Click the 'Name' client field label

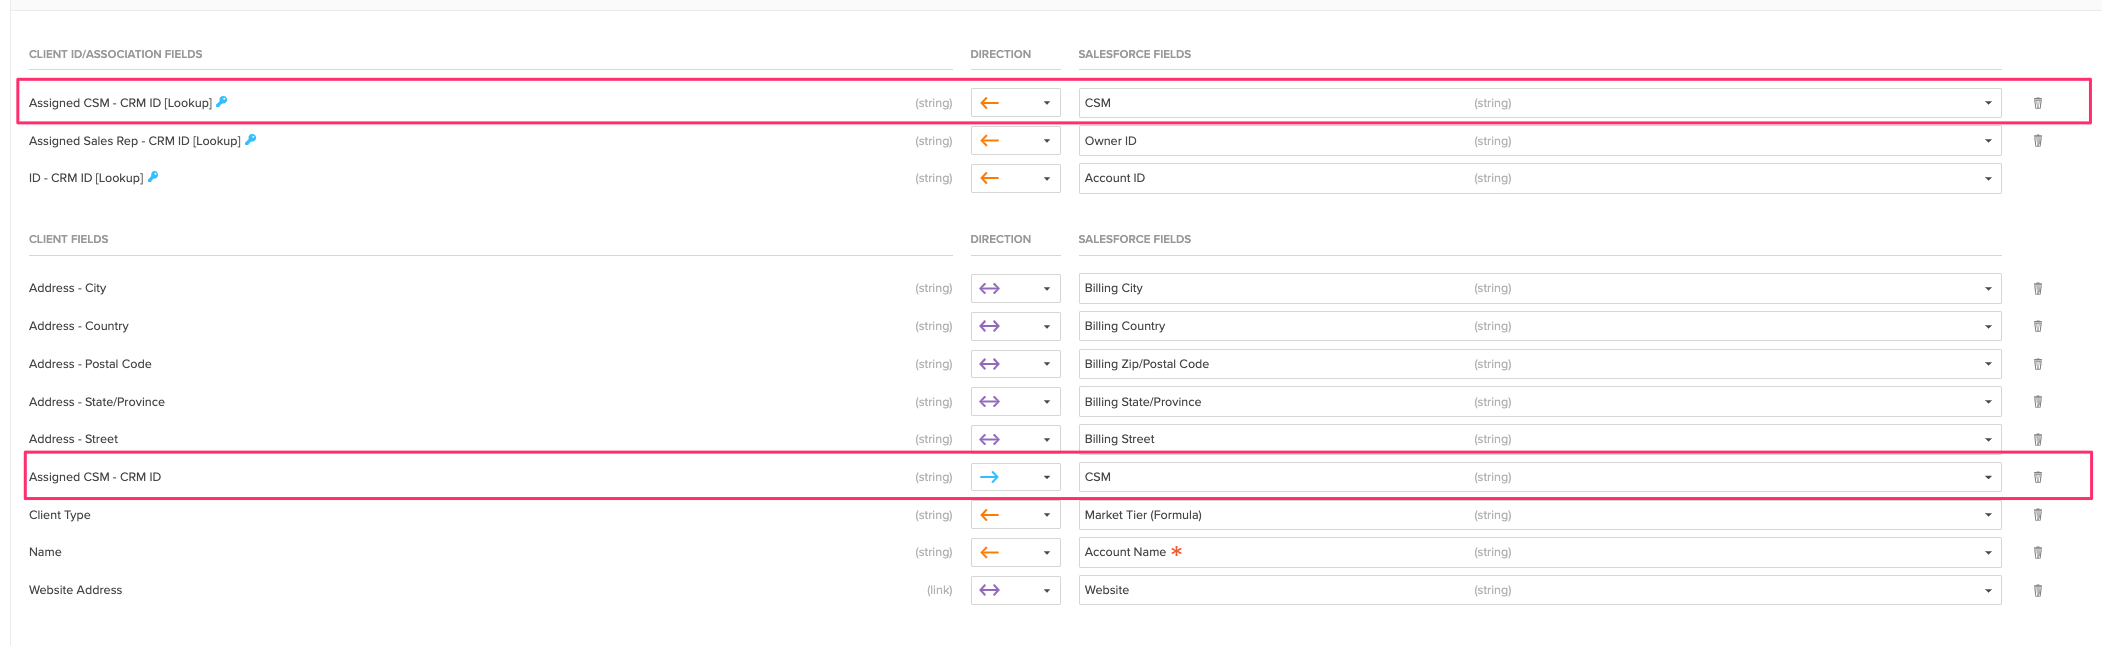(x=45, y=552)
